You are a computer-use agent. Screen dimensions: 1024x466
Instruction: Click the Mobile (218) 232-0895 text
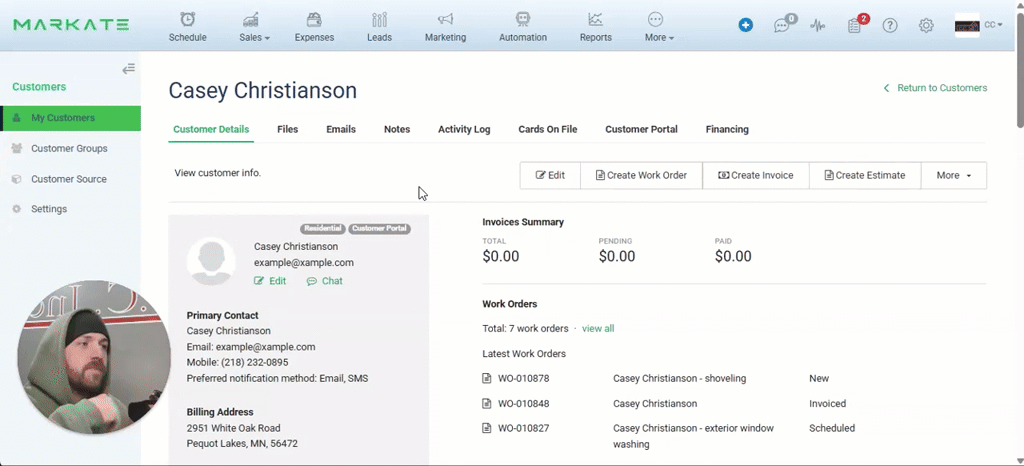(237, 362)
